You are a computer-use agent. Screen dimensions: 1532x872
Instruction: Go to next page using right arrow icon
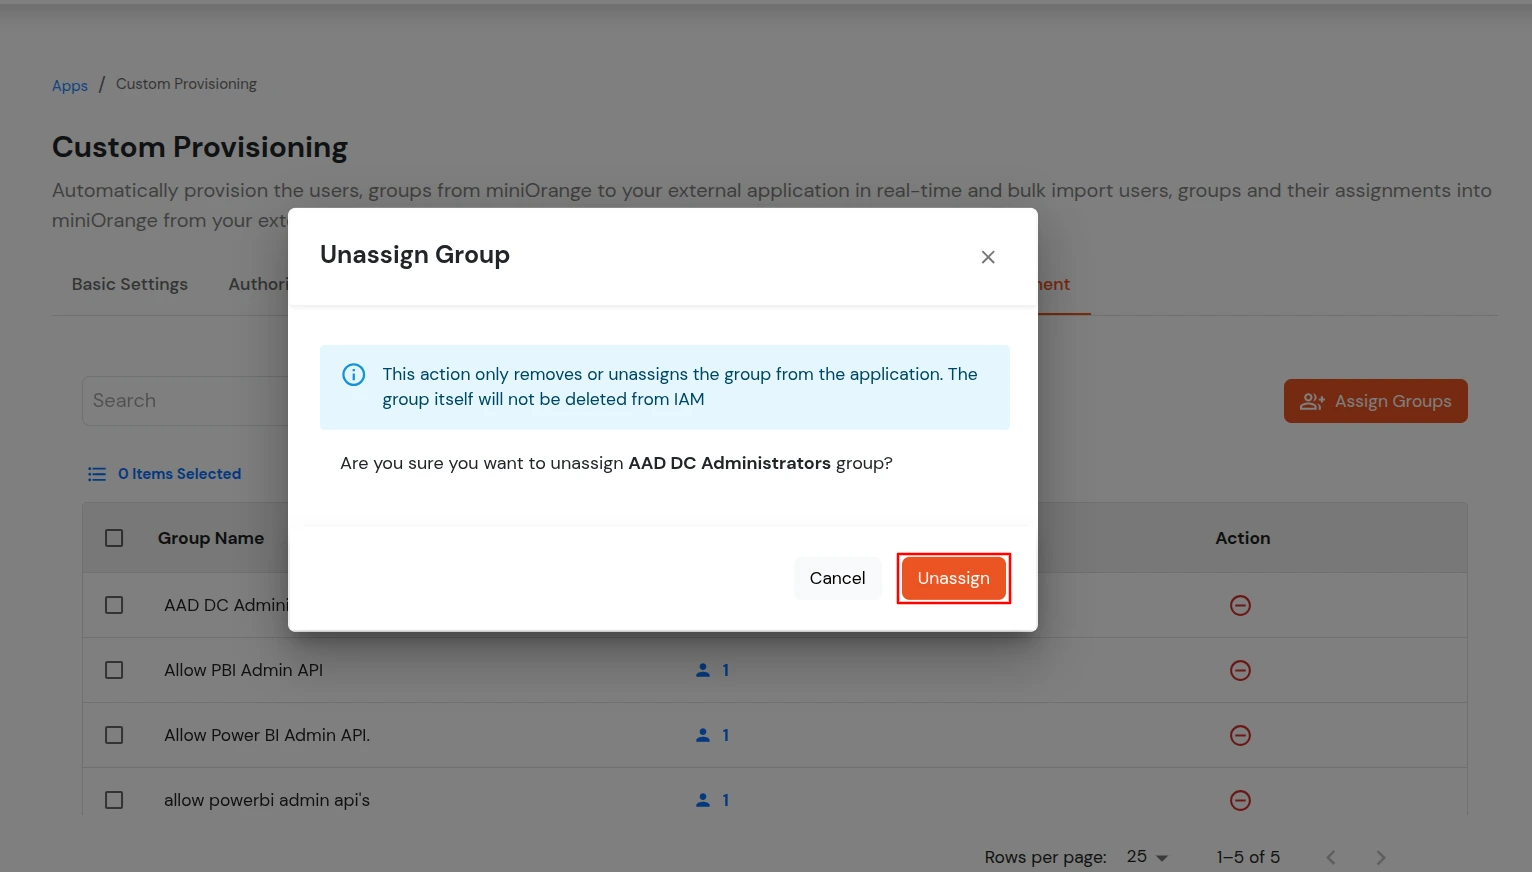coord(1380,857)
